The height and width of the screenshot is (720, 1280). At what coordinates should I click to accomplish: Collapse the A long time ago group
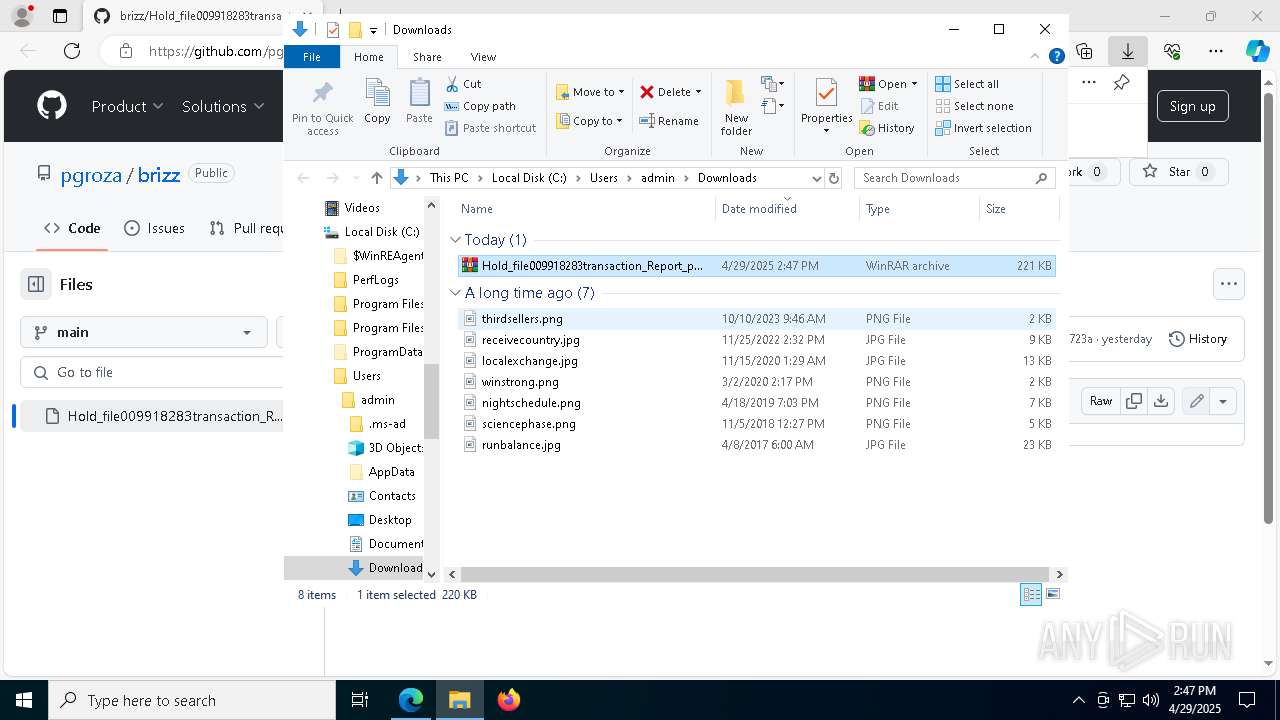click(455, 293)
